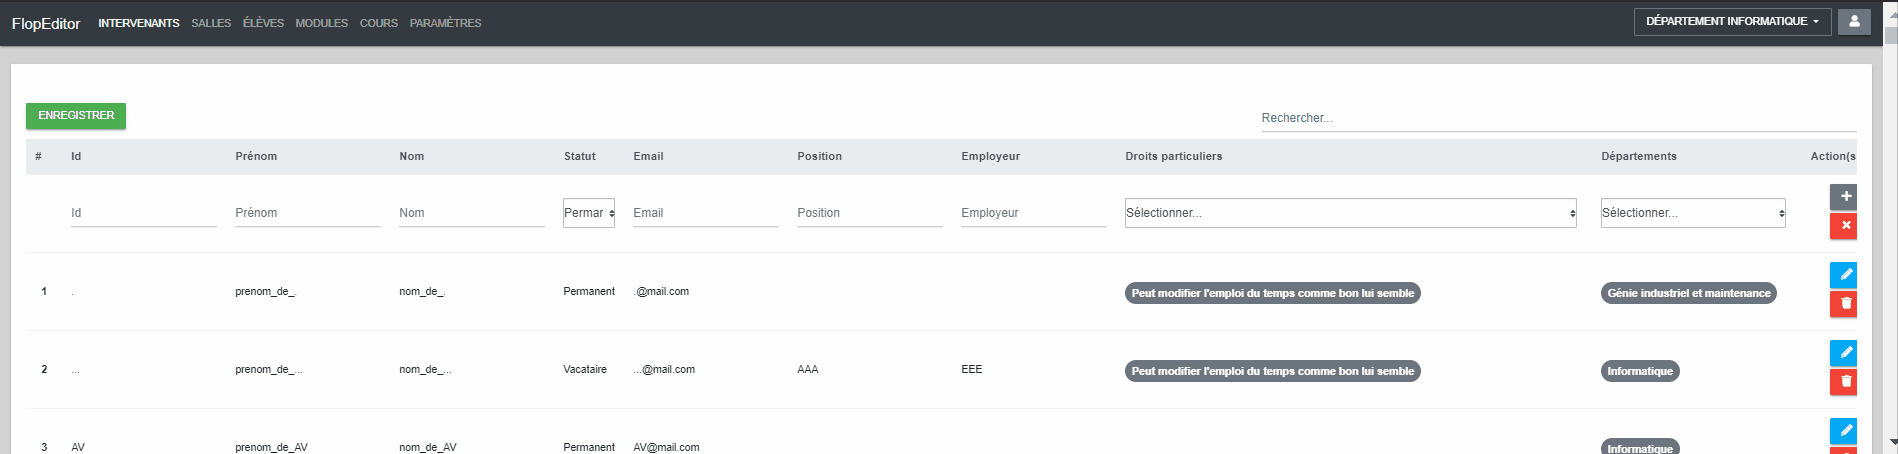Focus the Employeur input field
This screenshot has width=1898, height=454.
[1034, 213]
